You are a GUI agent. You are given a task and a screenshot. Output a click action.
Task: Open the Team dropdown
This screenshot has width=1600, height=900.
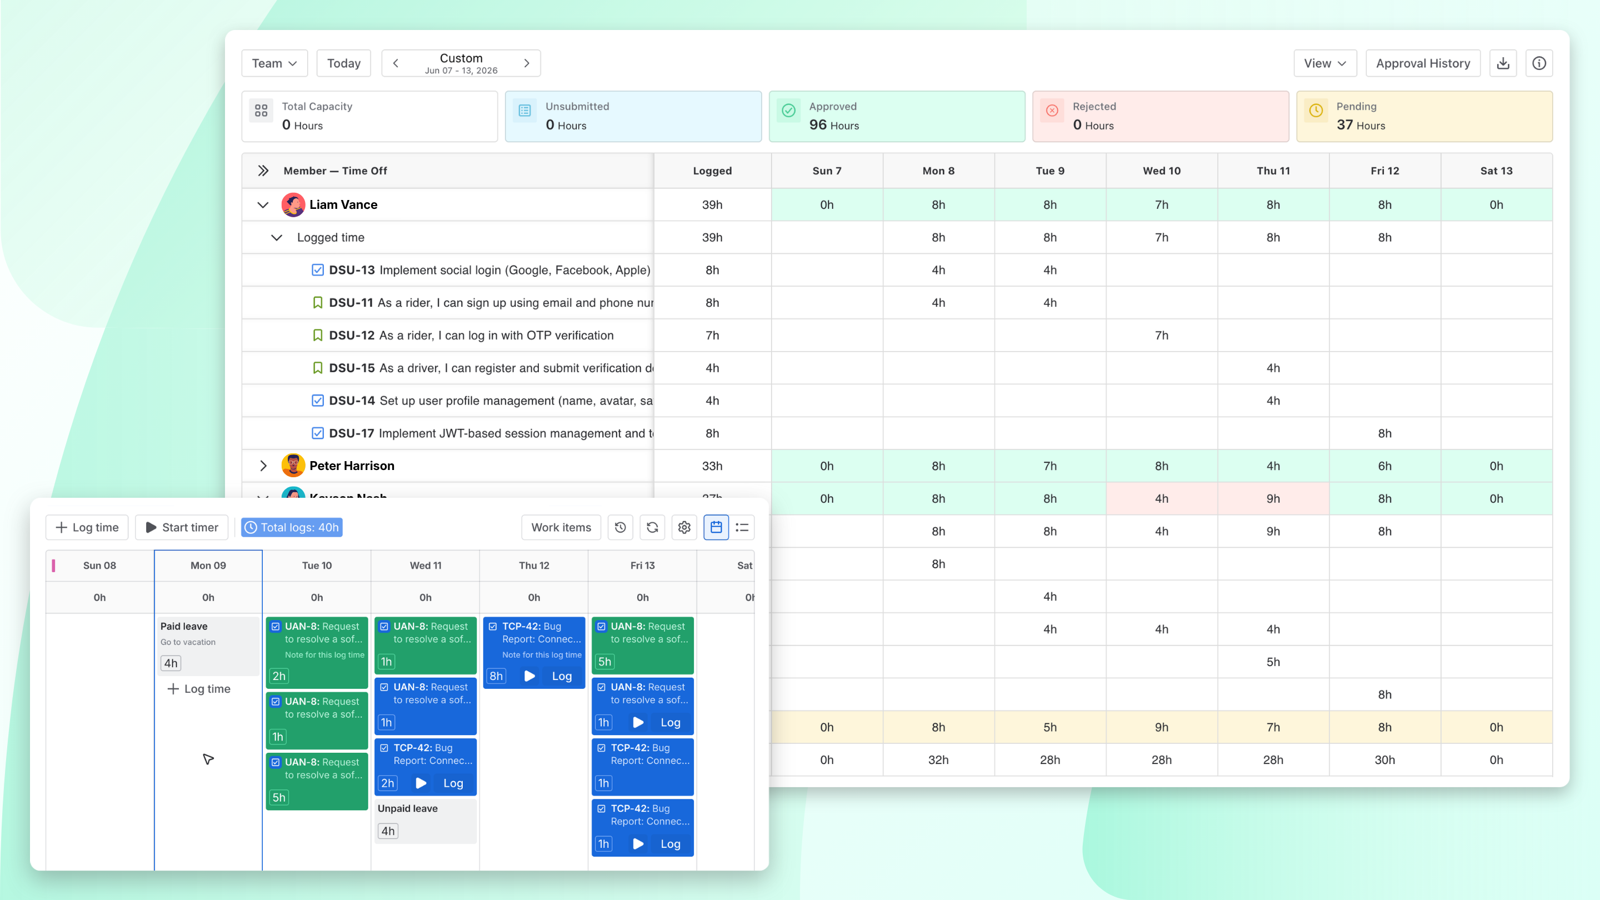[274, 63]
